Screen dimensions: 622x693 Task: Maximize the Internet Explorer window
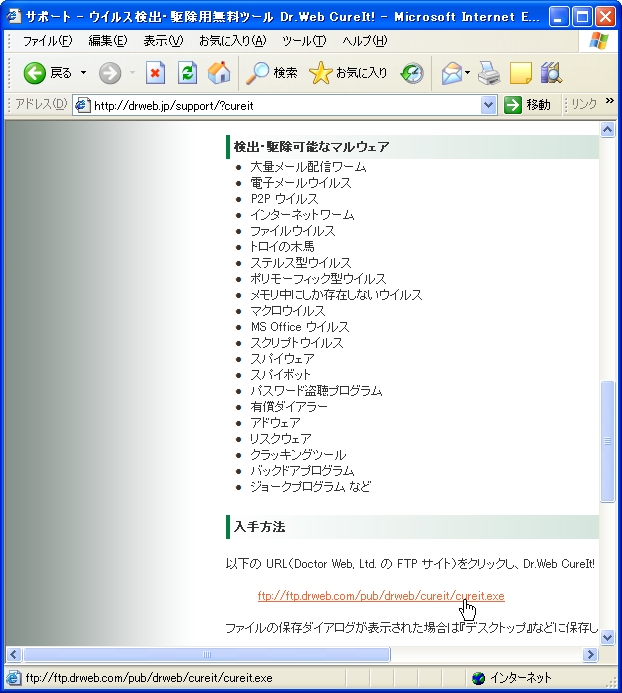582,17
